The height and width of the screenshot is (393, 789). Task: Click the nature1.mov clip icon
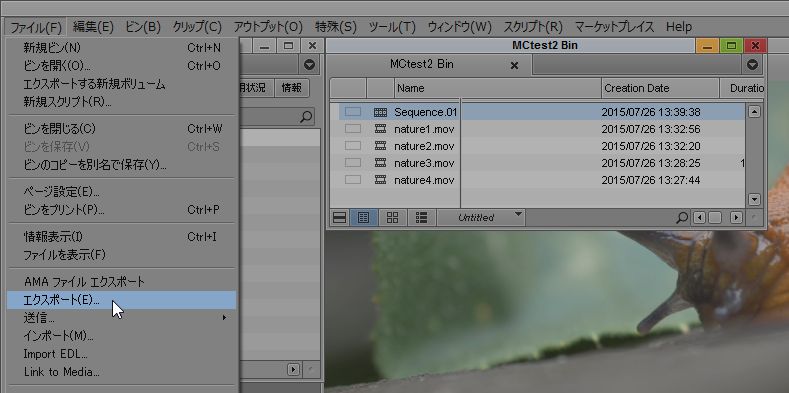380,129
